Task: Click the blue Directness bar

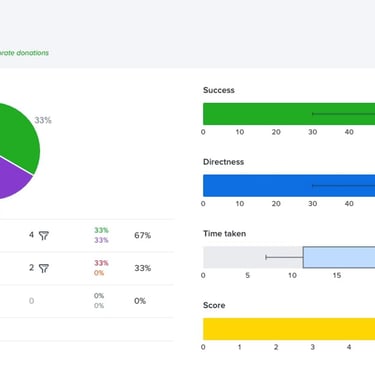Action: click(x=289, y=186)
